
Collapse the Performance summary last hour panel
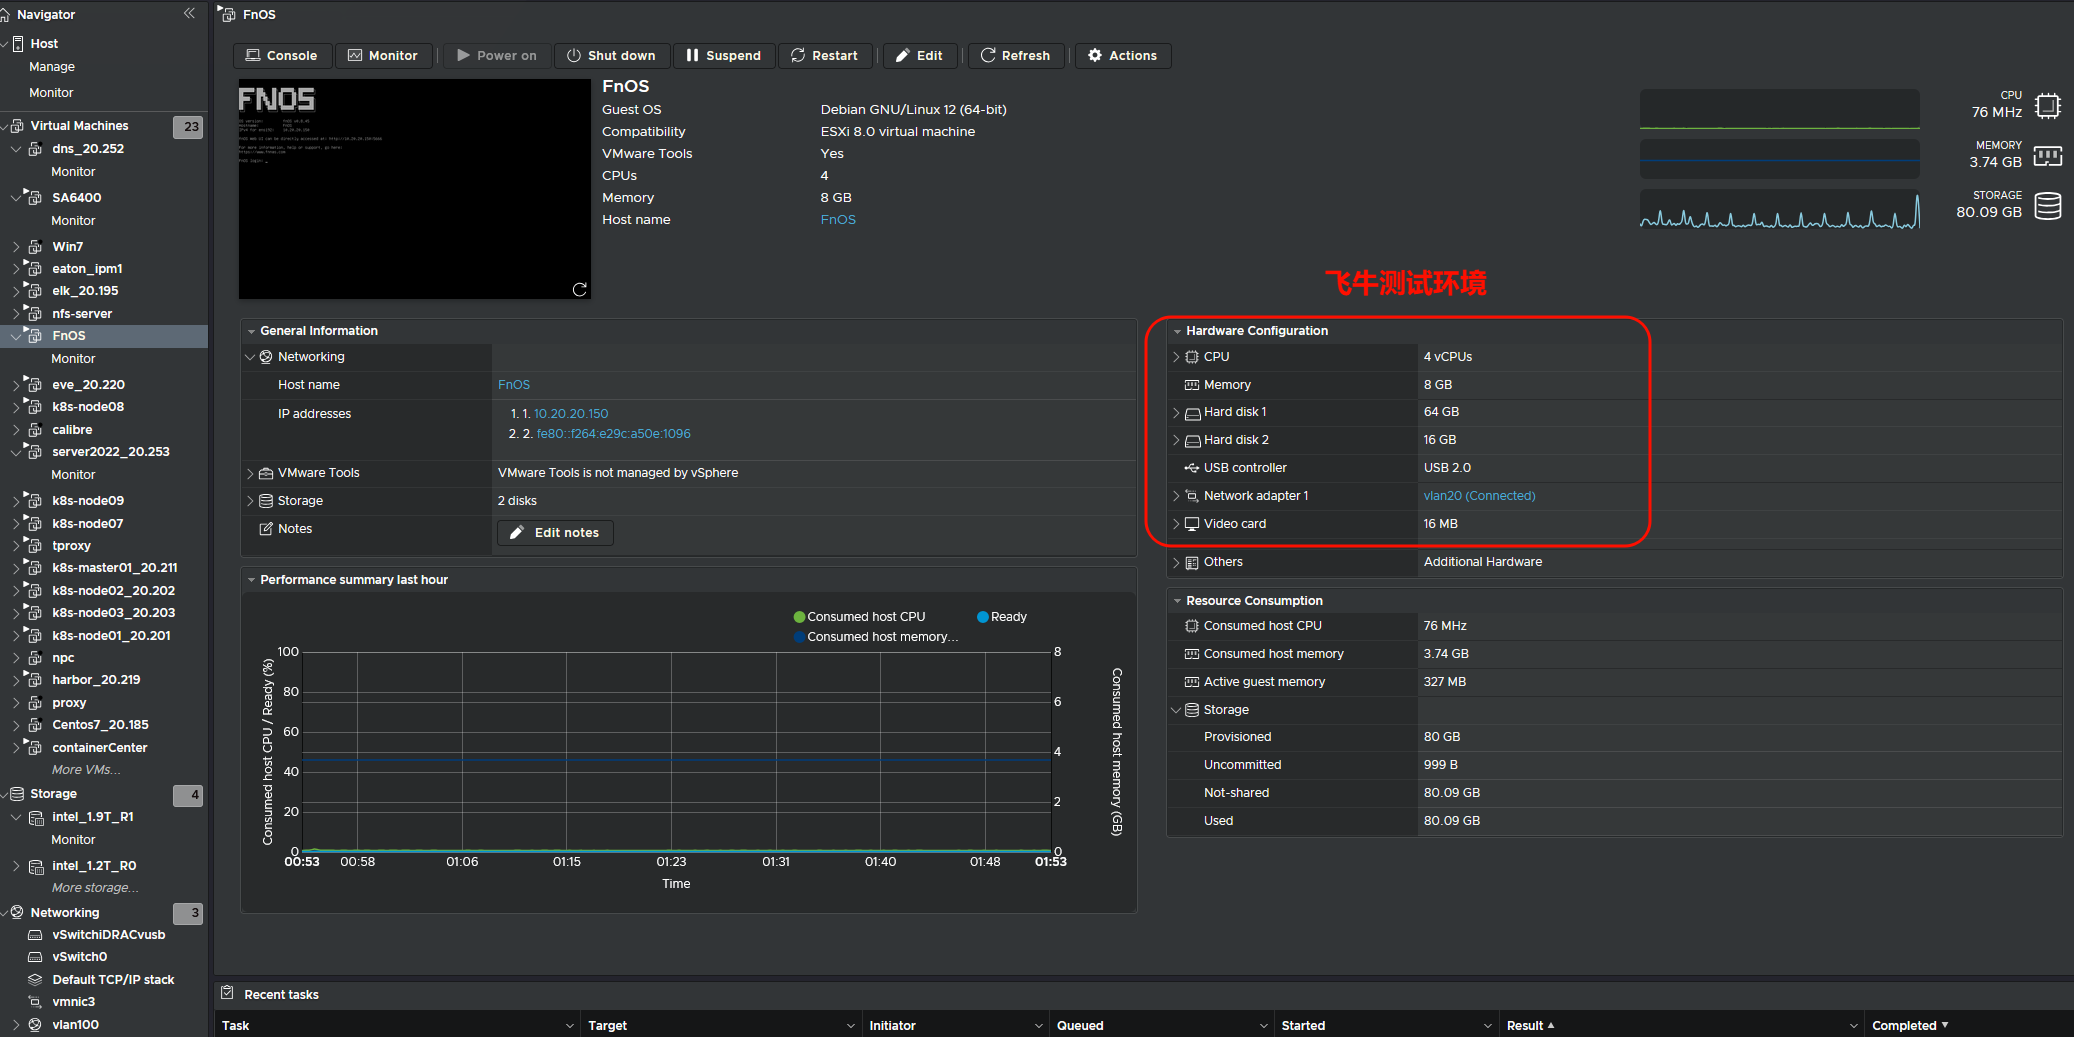[x=251, y=580]
